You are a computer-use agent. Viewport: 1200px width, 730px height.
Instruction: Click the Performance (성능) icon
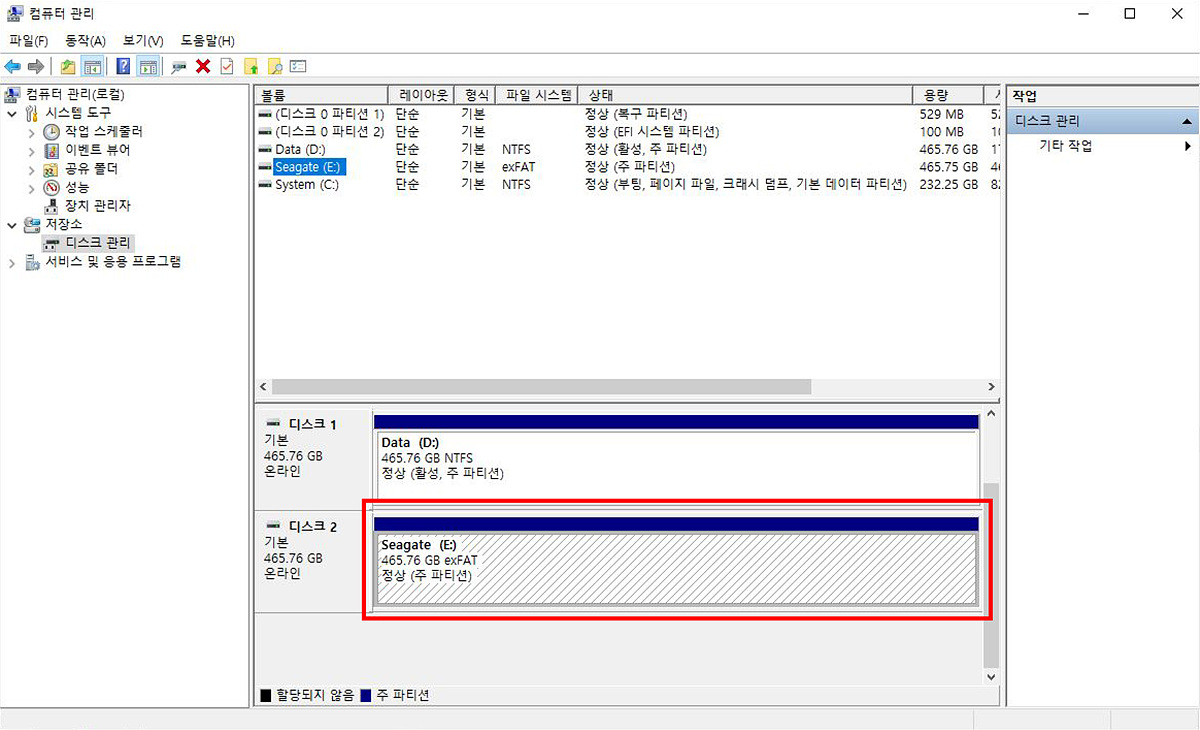click(52, 187)
